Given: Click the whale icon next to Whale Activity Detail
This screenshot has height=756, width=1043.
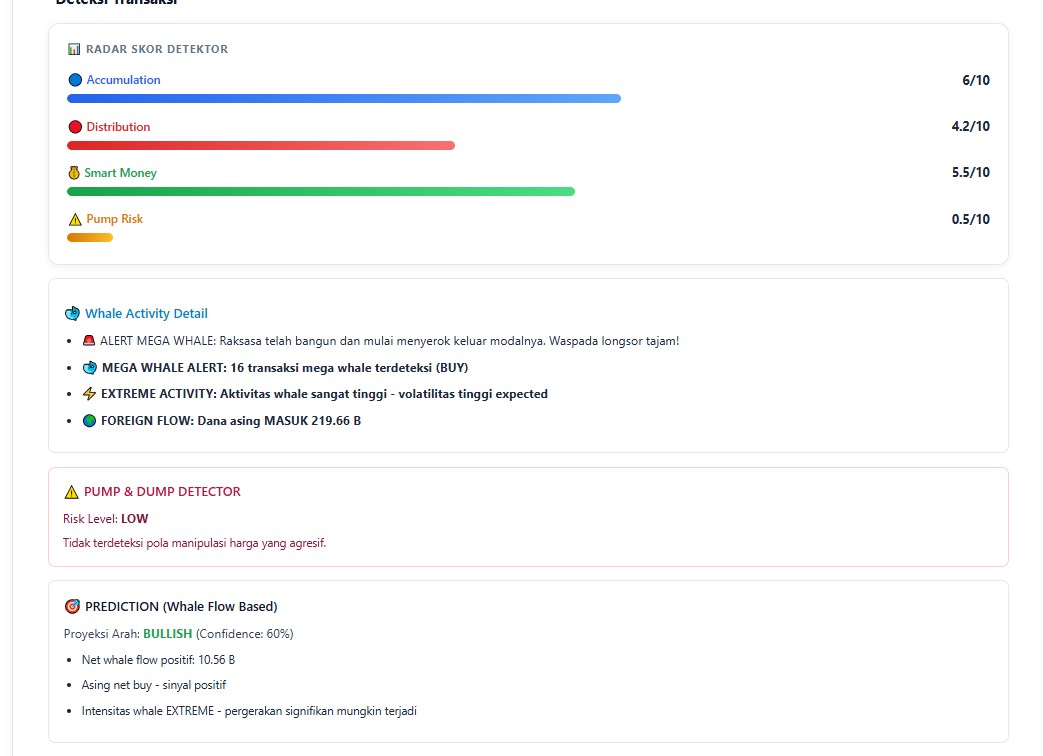Looking at the screenshot, I should click(x=72, y=313).
